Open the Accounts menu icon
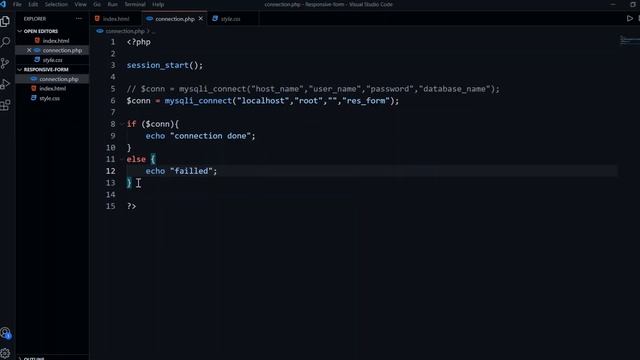The height and width of the screenshot is (360, 640). (5, 333)
